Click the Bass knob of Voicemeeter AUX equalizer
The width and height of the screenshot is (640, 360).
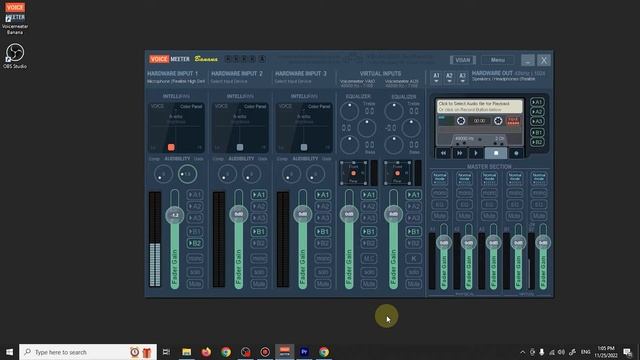click(x=393, y=145)
